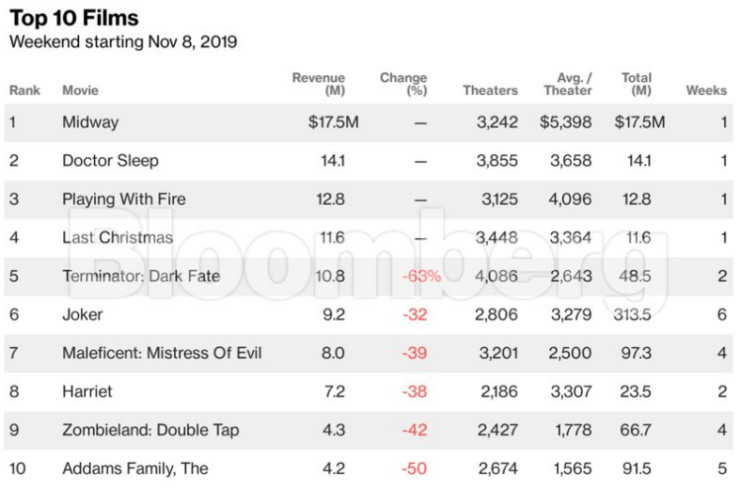
Task: Click the Addams Family, The title
Action: click(x=135, y=468)
